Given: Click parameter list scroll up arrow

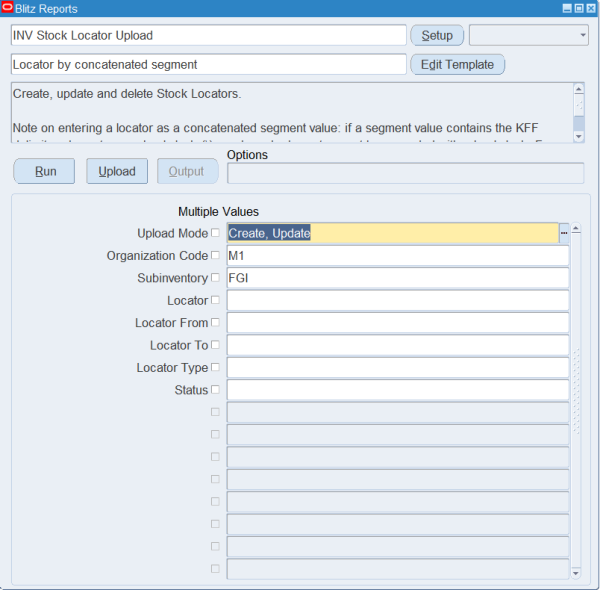Looking at the screenshot, I should pyautogui.click(x=576, y=229).
